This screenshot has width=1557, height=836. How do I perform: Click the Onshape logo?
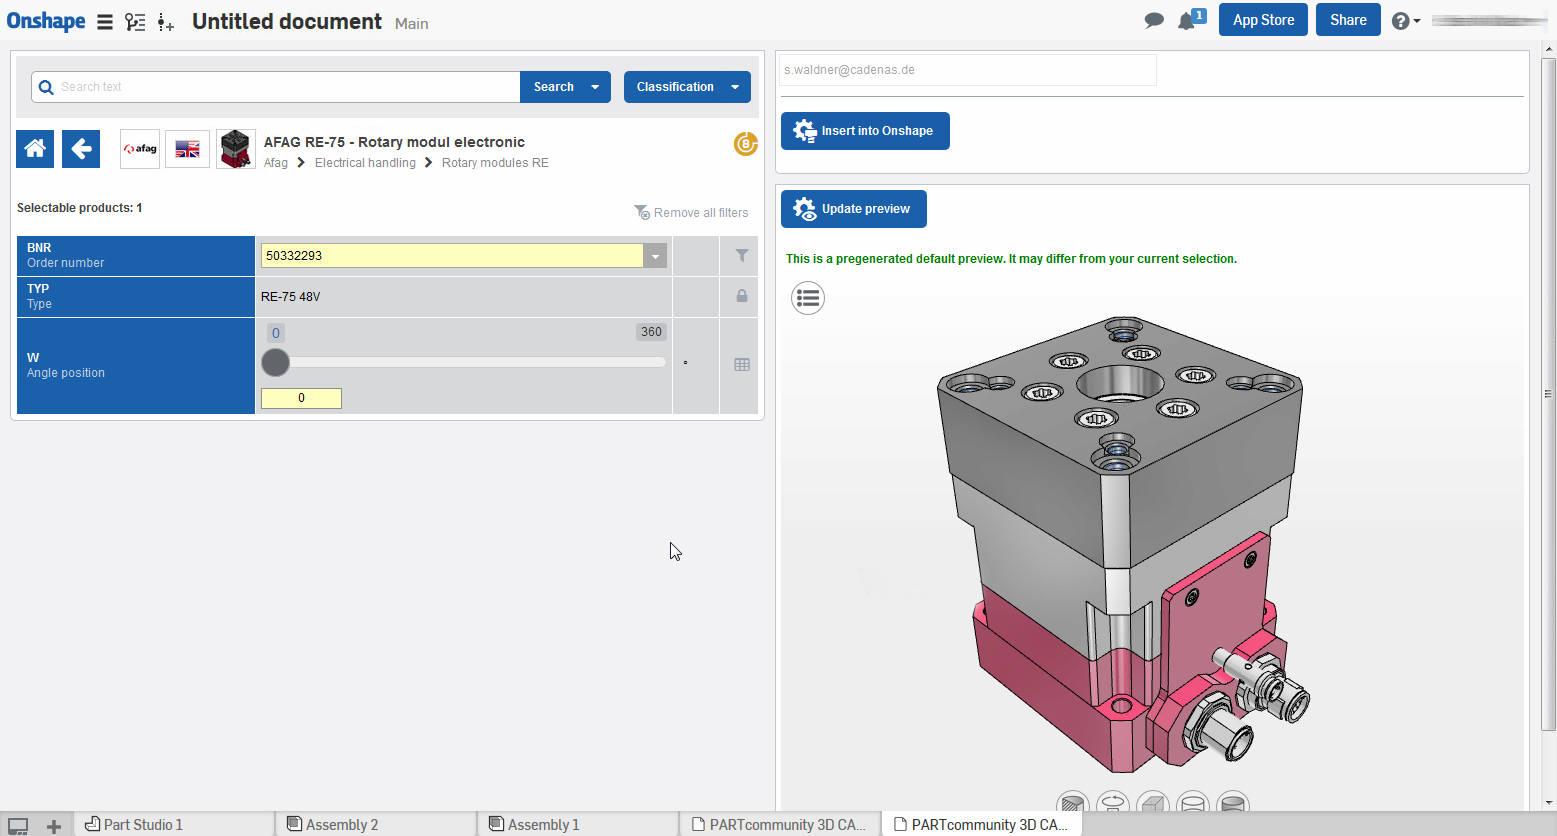(46, 21)
